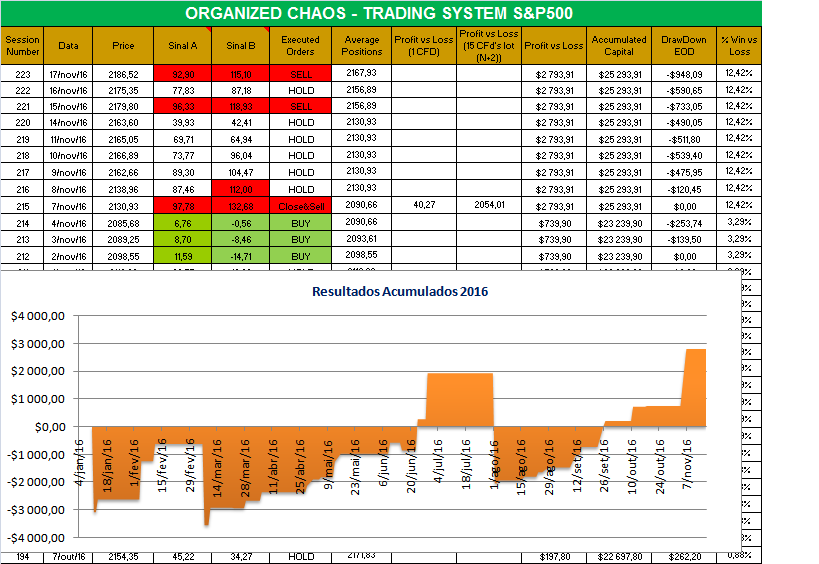Select the BUY cell in row 214
This screenshot has height=564, width=819.
(300, 223)
